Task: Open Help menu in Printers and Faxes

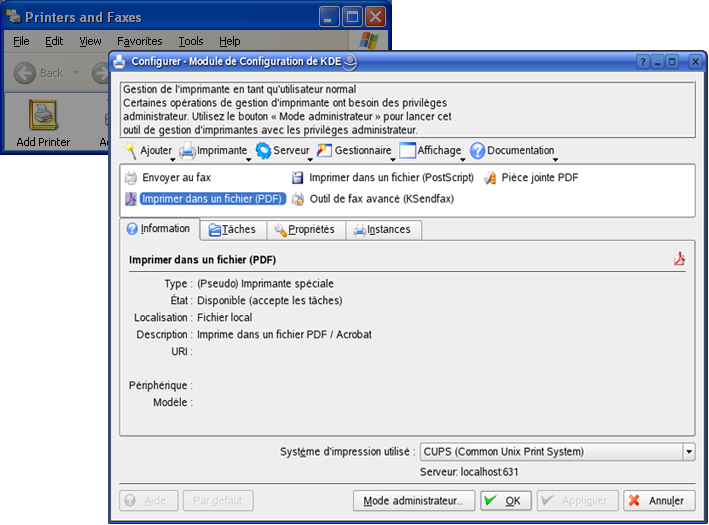Action: click(x=229, y=41)
